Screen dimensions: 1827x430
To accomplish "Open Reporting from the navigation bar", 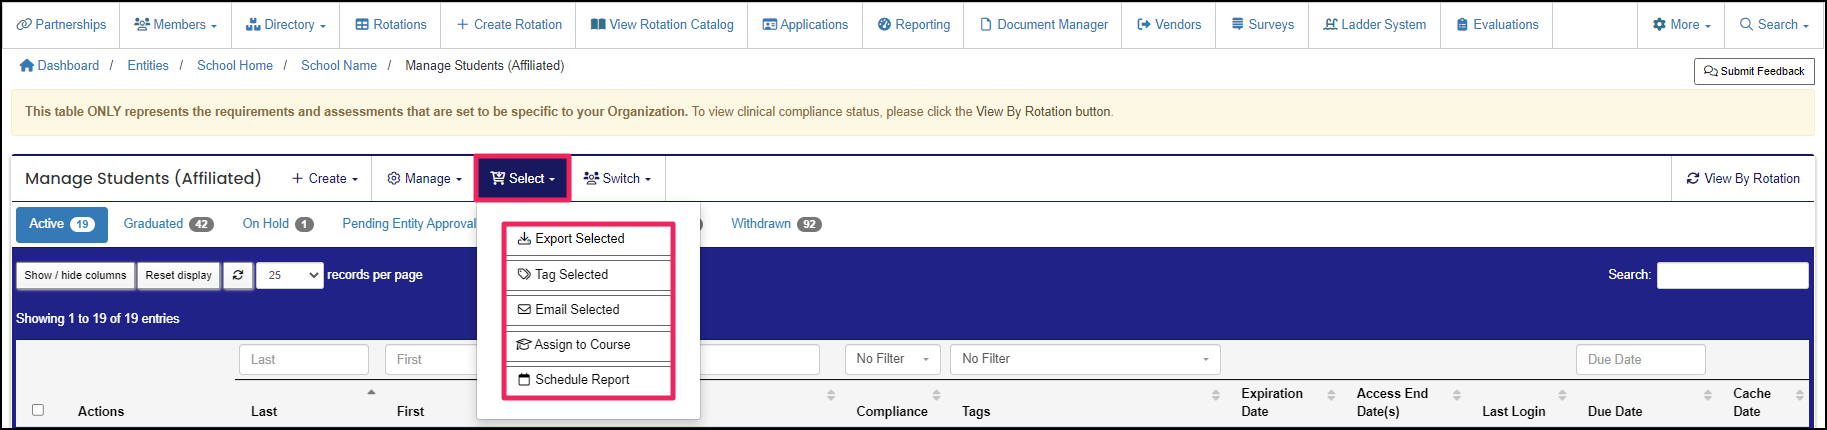I will (913, 24).
